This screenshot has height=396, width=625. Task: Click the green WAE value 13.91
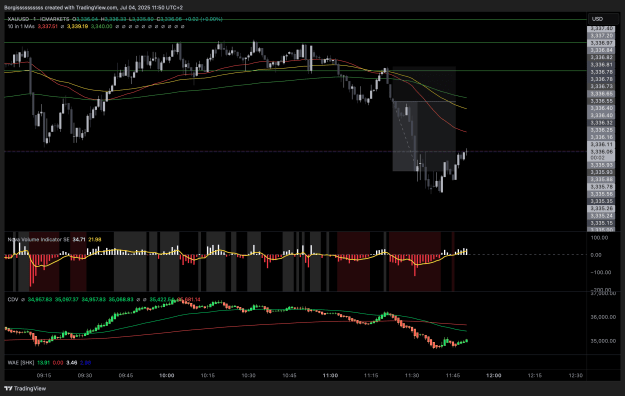(43, 363)
